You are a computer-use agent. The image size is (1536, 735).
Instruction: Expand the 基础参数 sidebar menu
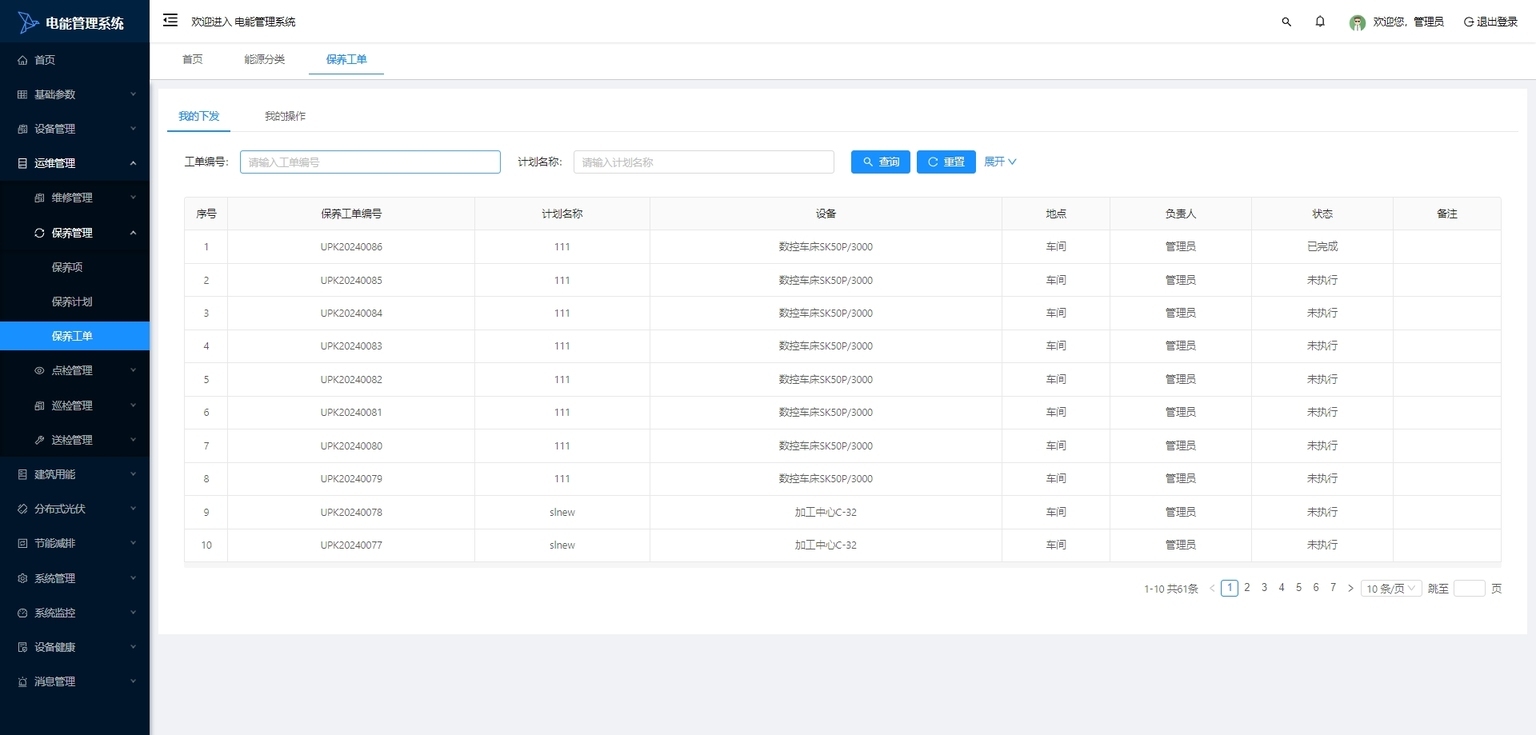click(x=75, y=94)
